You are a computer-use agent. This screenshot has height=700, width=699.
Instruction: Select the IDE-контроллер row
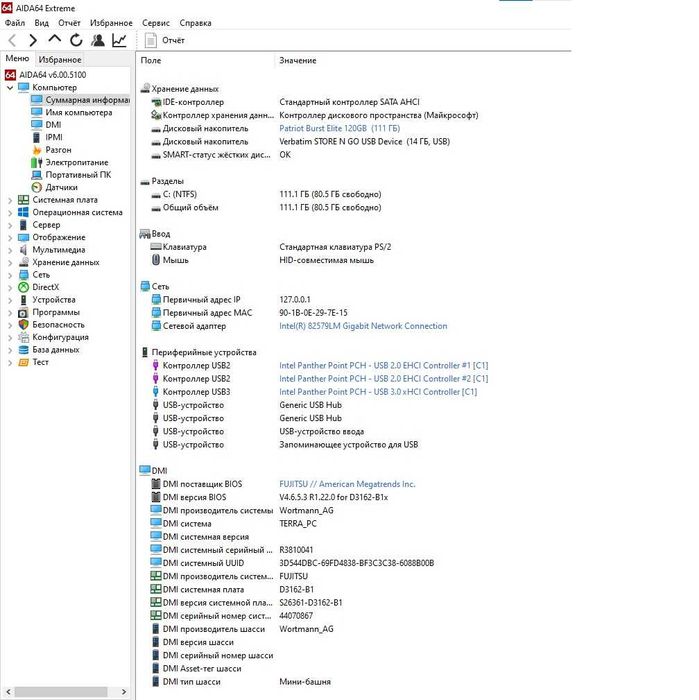[x=285, y=102]
